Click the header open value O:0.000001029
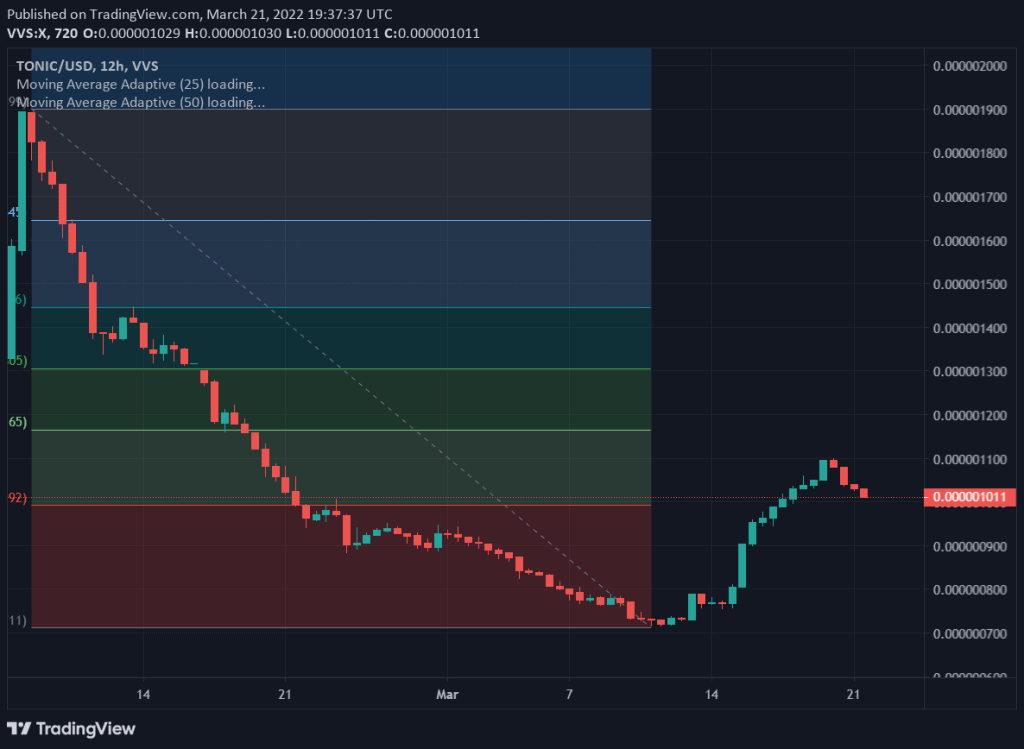This screenshot has width=1024, height=749. 131,33
